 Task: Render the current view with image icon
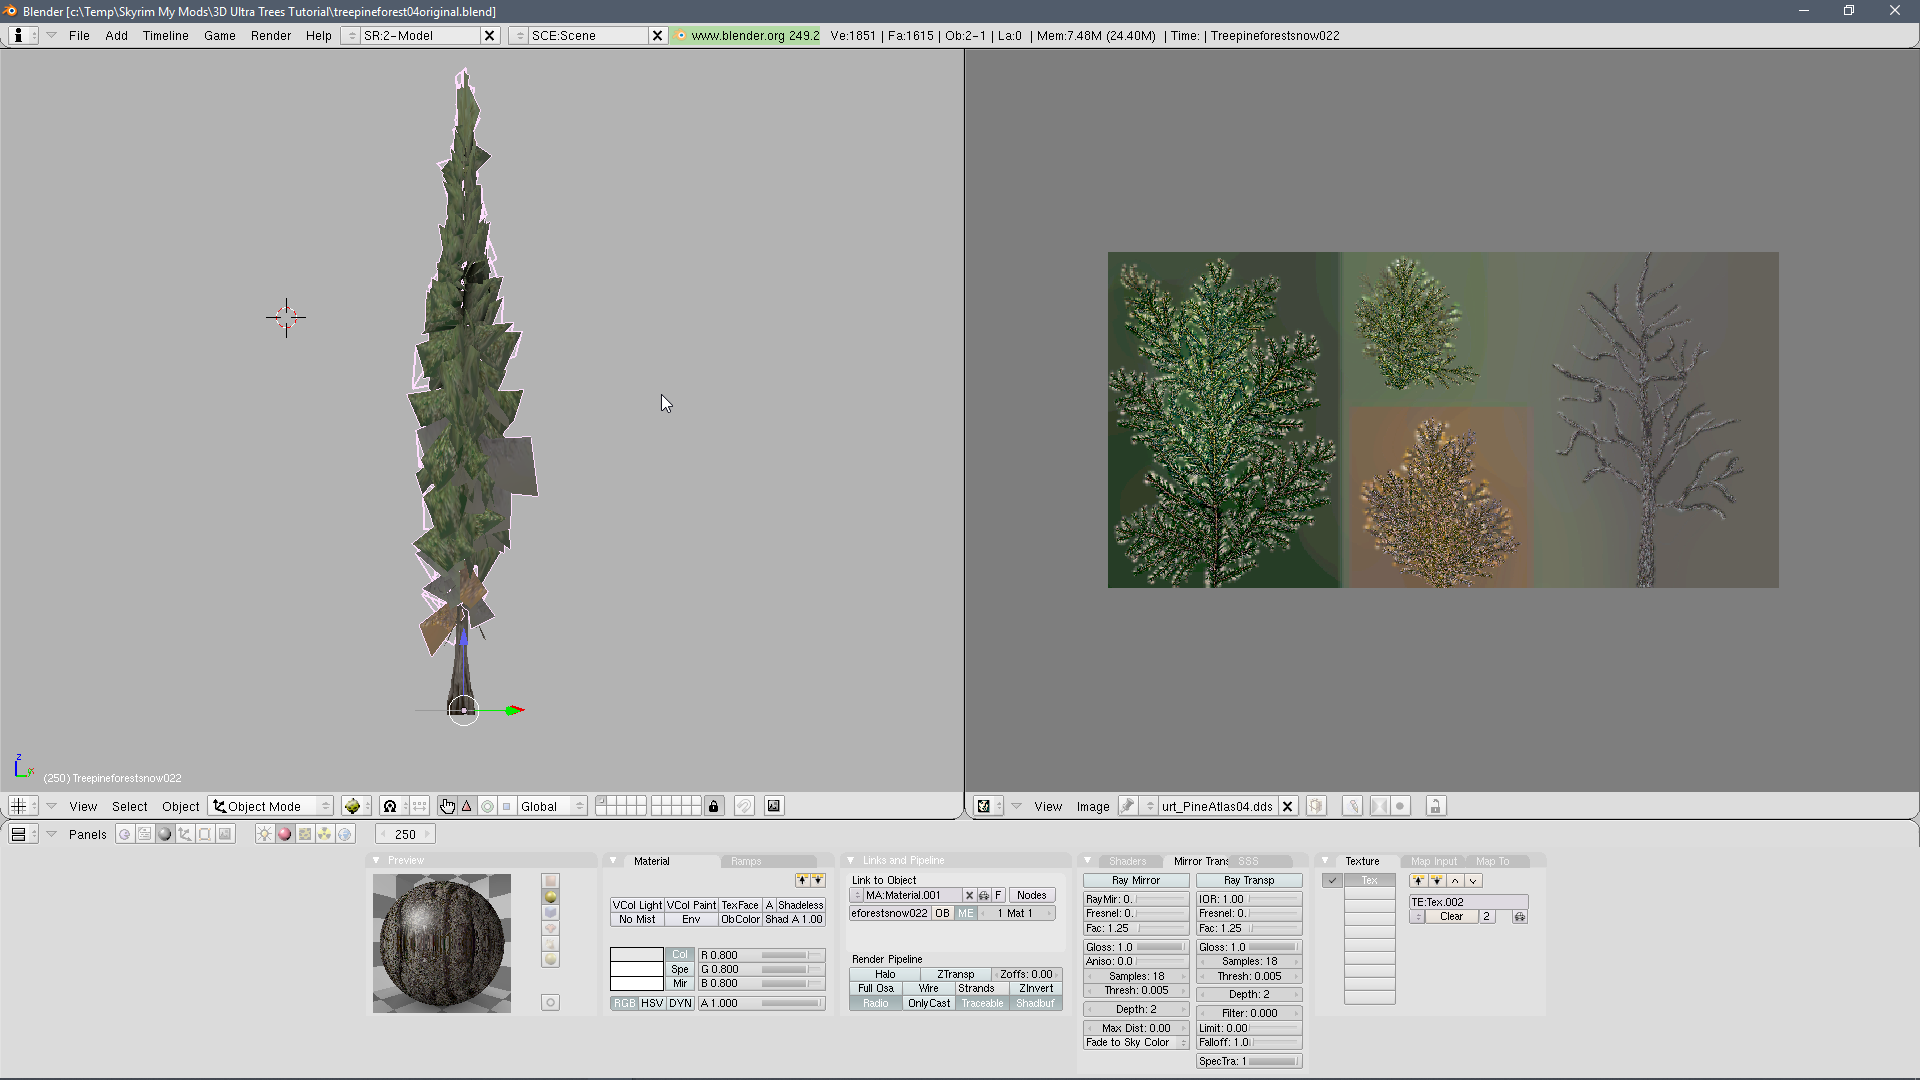click(774, 806)
